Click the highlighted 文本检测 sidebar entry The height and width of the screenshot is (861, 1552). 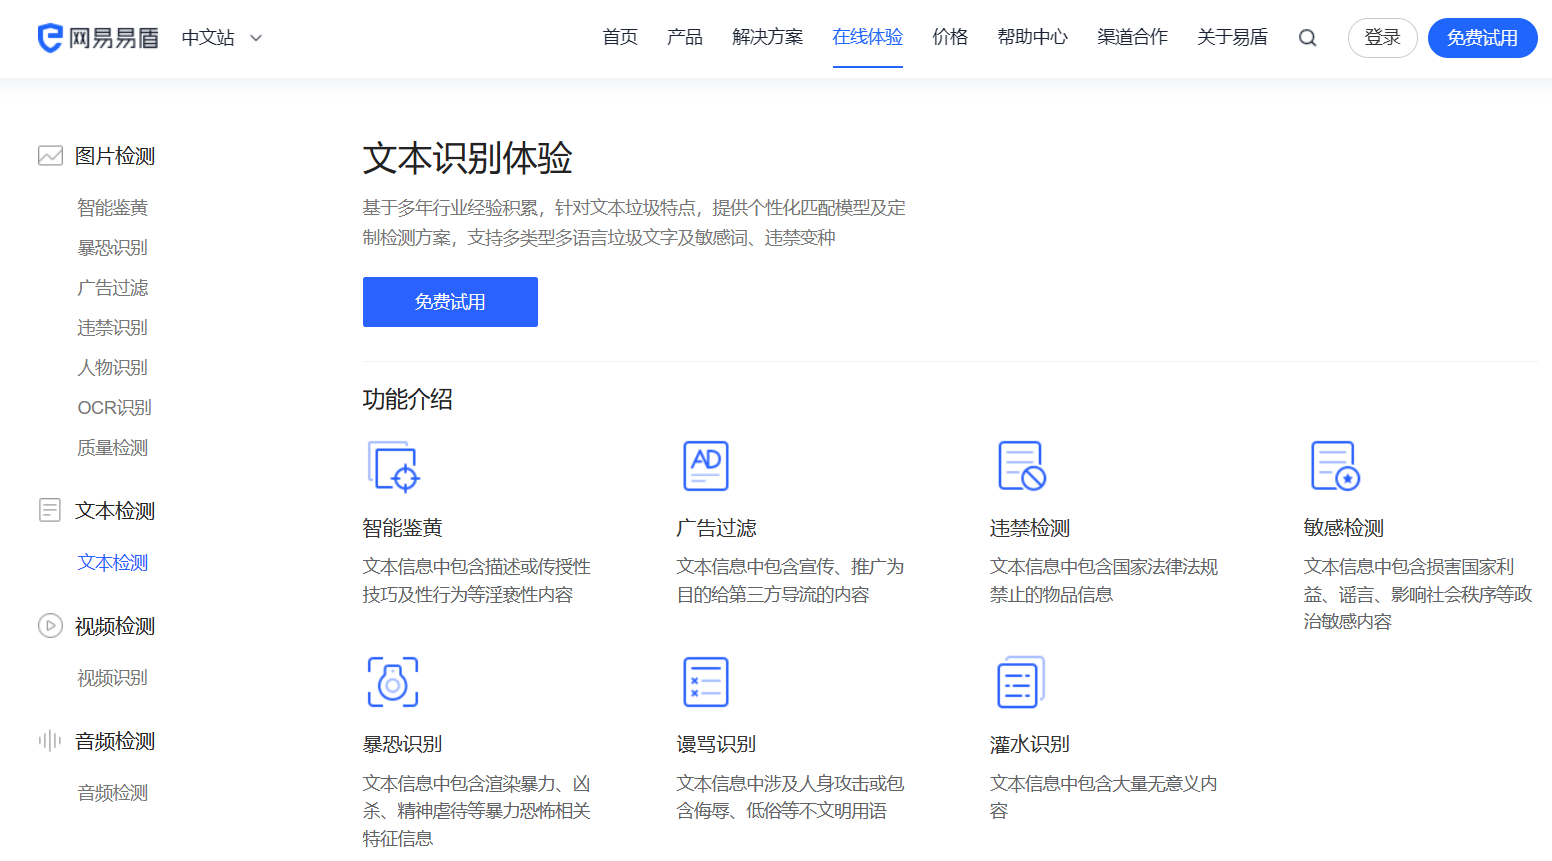coord(112,562)
